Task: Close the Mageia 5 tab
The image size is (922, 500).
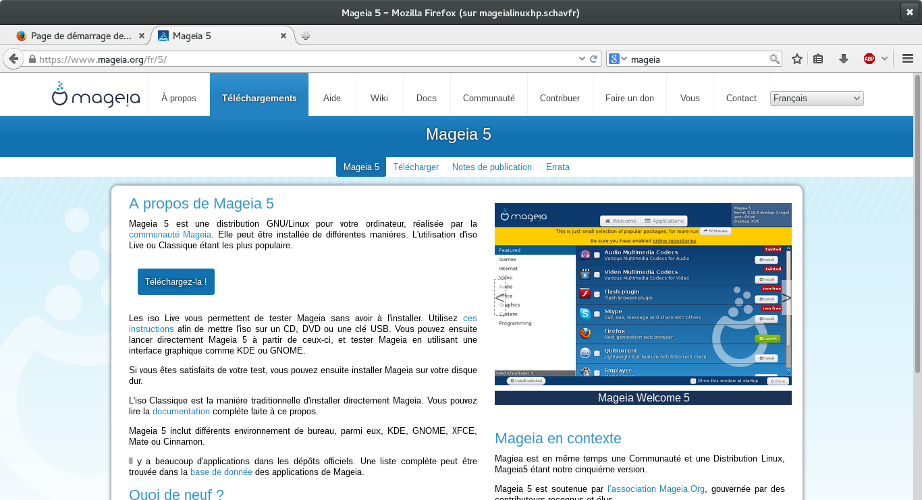Action: (x=283, y=36)
